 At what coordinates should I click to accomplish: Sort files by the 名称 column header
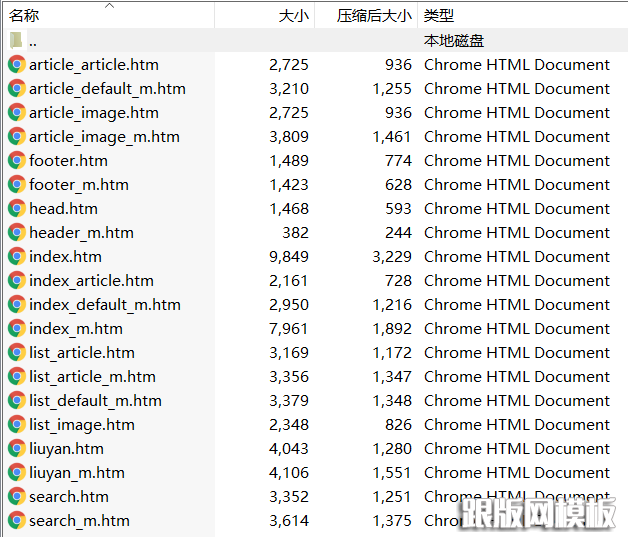[25, 16]
